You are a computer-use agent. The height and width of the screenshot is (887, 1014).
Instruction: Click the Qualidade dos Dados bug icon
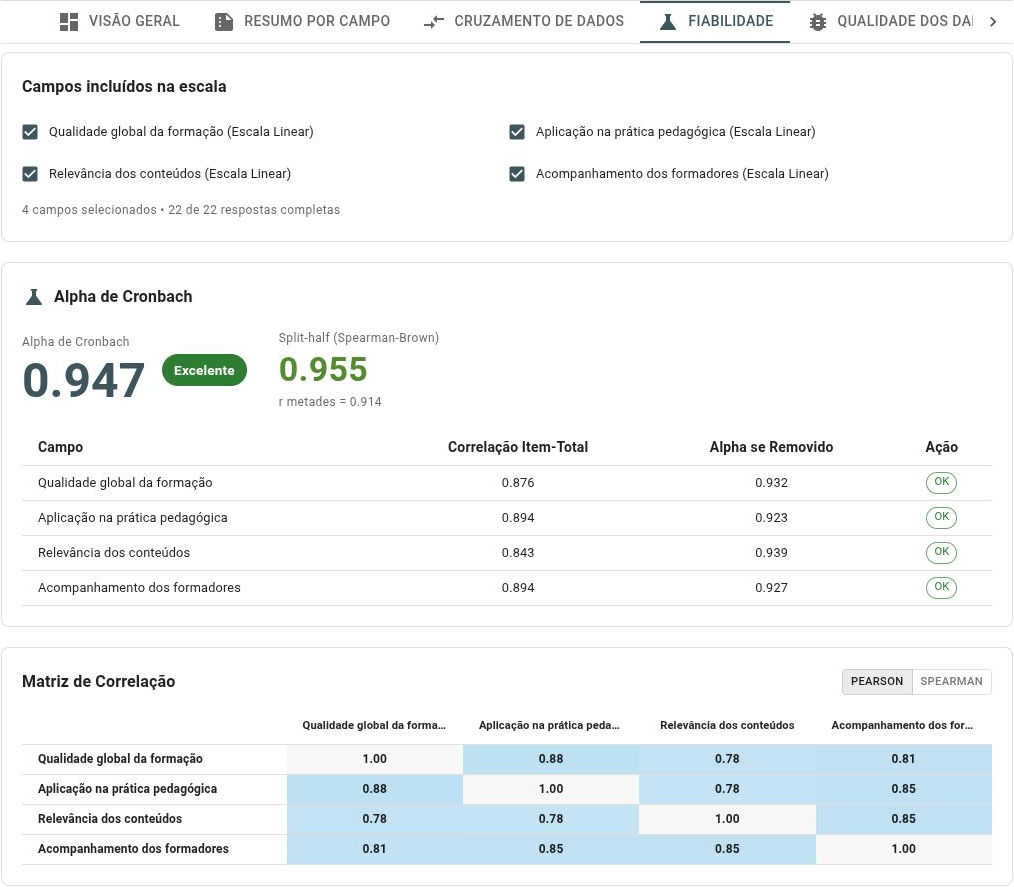[817, 21]
